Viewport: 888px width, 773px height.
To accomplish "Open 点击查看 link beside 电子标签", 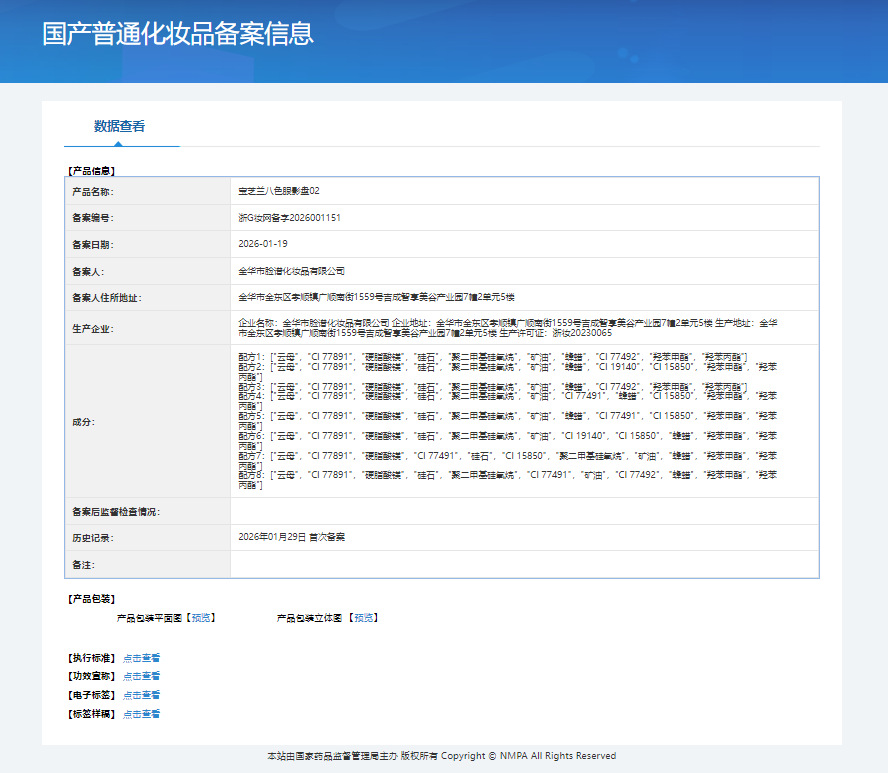I will click(x=142, y=695).
